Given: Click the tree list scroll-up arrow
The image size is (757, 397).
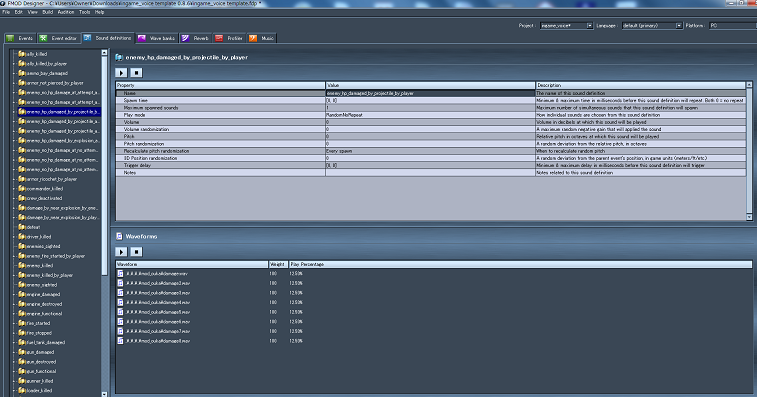Looking at the screenshot, I should click(104, 52).
